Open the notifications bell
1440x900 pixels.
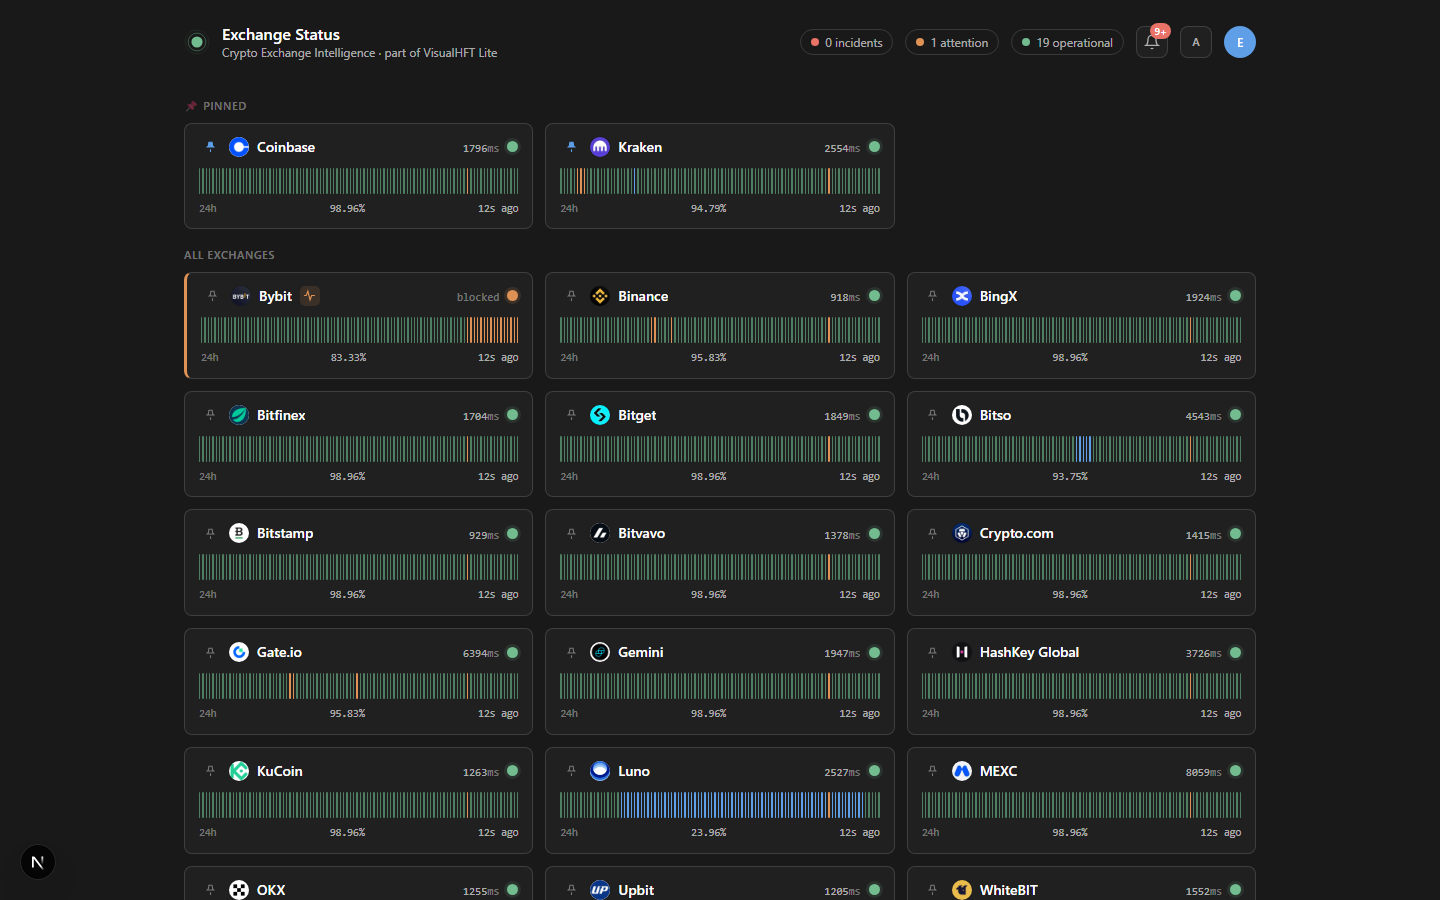point(1152,42)
